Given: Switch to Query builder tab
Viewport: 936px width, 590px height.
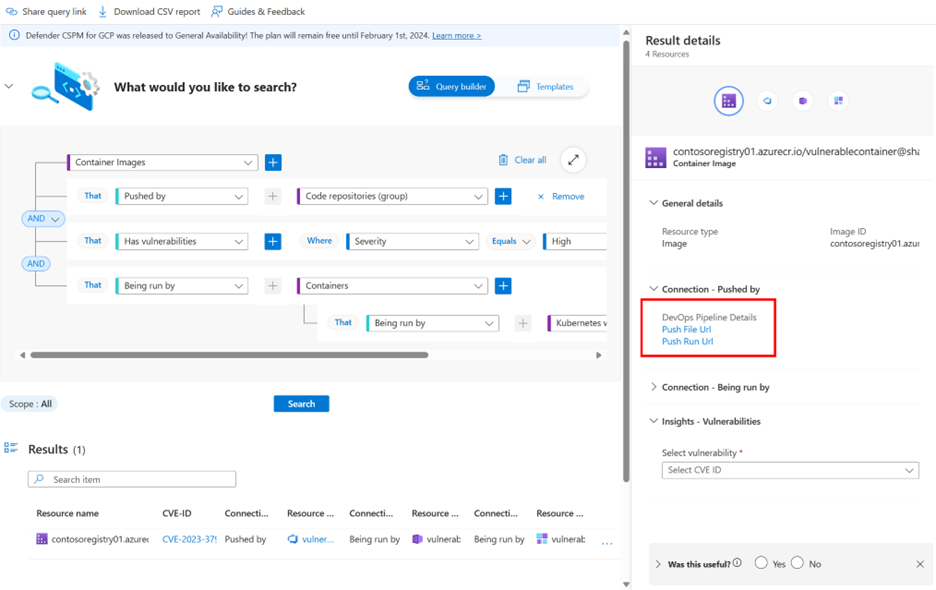Looking at the screenshot, I should (x=452, y=86).
